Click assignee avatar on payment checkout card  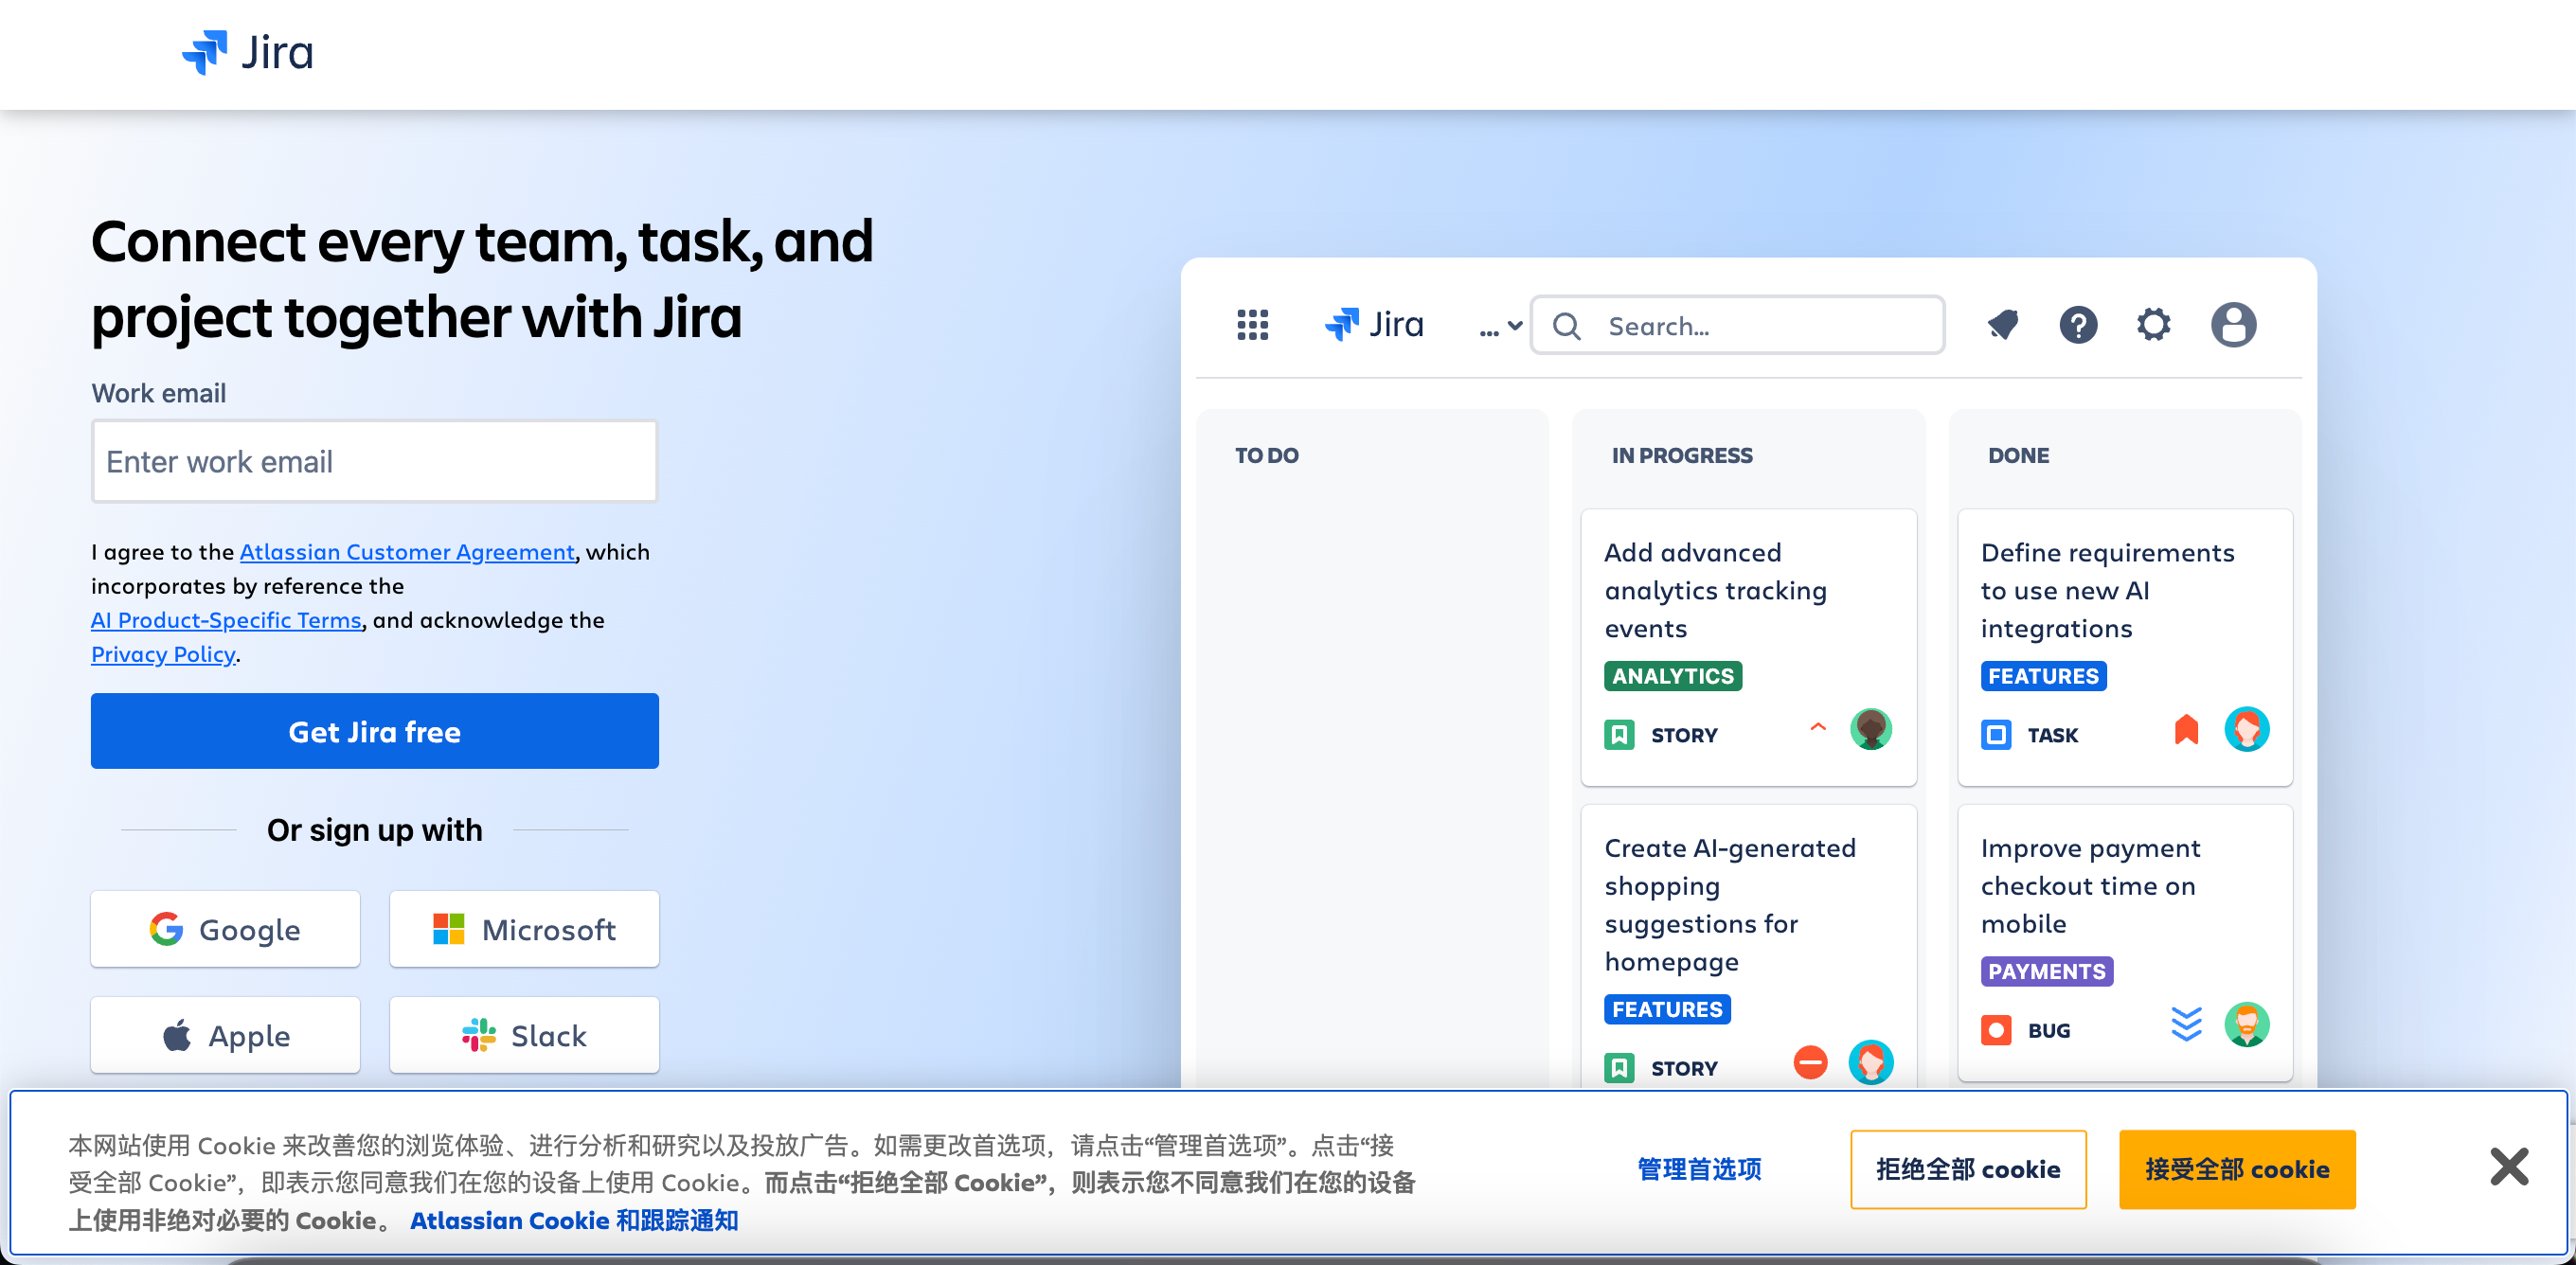click(x=2246, y=1024)
